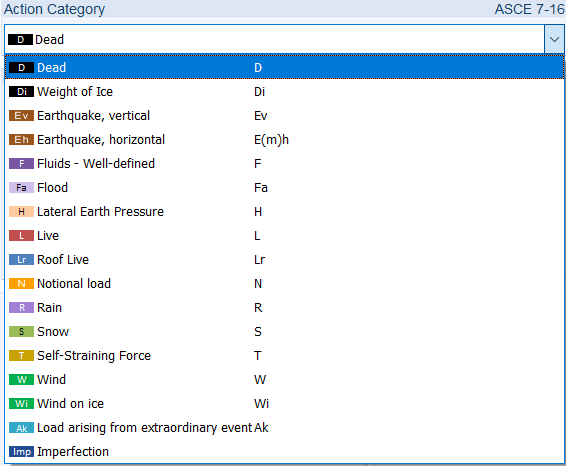The image size is (566, 466).
Task: Click the Fa abbreviation in second column
Action: [261, 188]
